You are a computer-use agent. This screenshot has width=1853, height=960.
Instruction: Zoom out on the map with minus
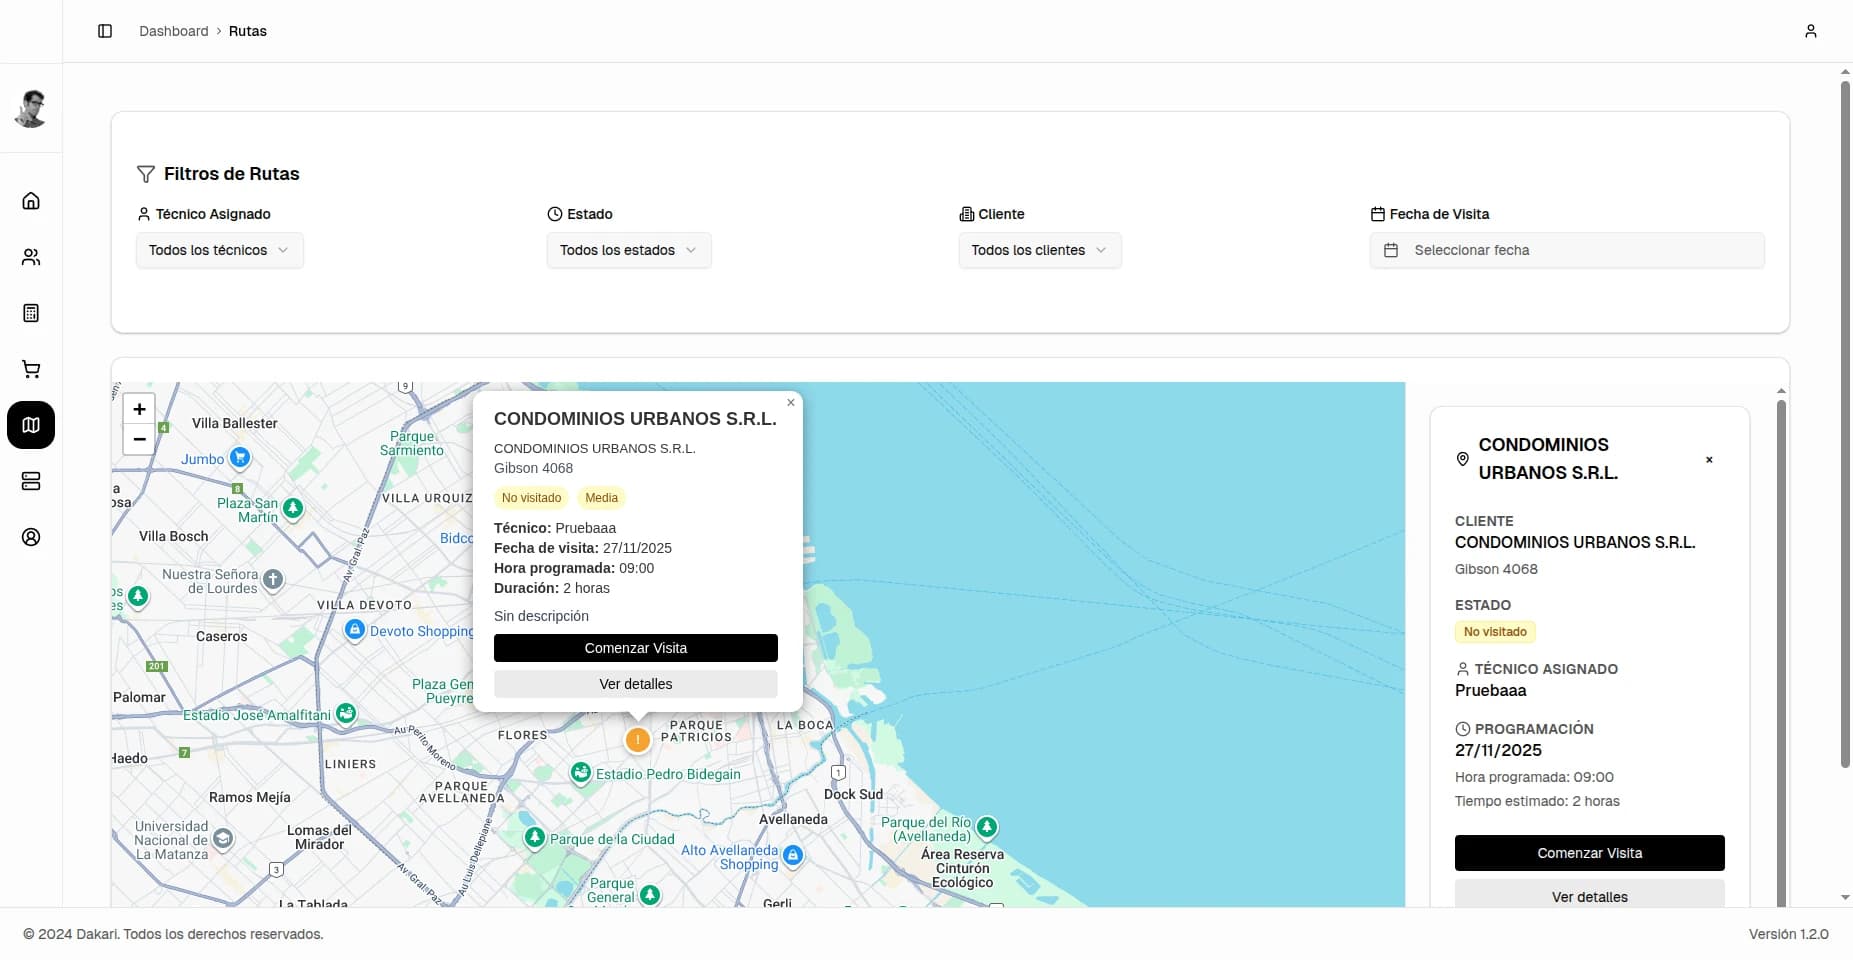click(139, 439)
